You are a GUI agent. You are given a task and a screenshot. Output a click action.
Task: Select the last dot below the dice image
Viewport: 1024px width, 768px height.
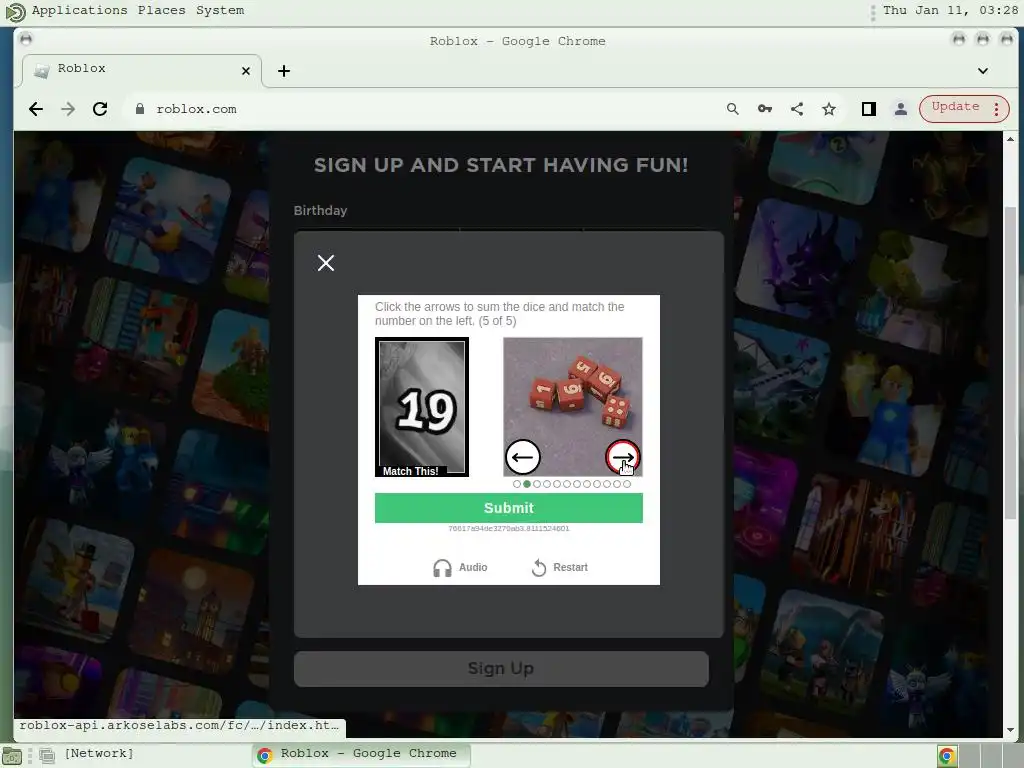(627, 484)
